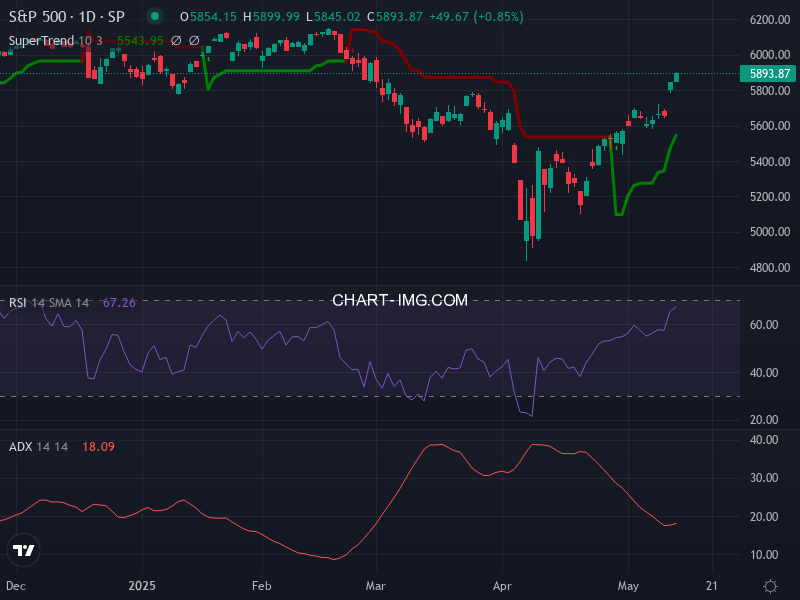Click current price label 5893.87
The image size is (800, 600).
coord(769,73)
